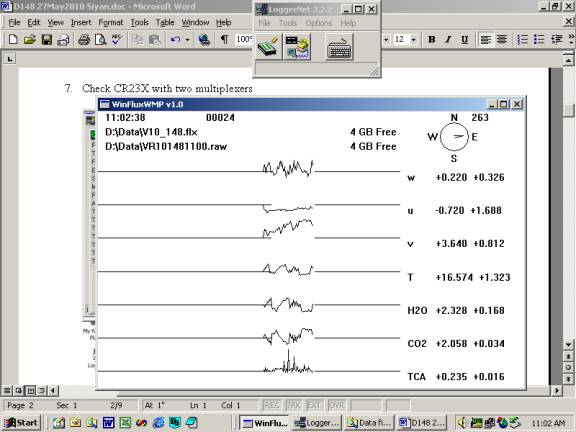
Task: Launch Word from the quick launch W icon
Action: click(x=108, y=423)
